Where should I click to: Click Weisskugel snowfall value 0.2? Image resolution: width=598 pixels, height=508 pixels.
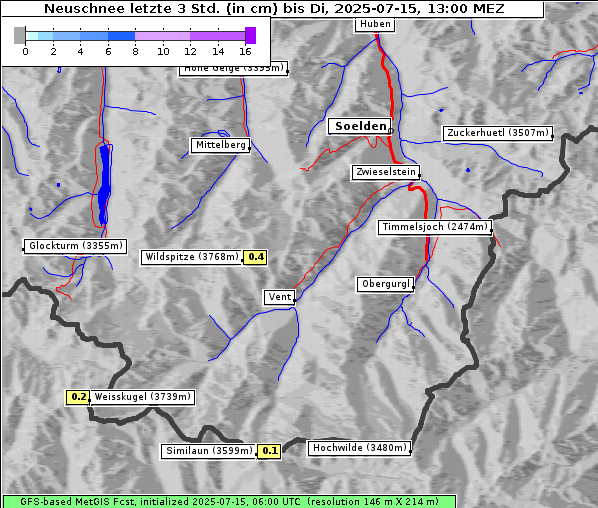pos(78,397)
